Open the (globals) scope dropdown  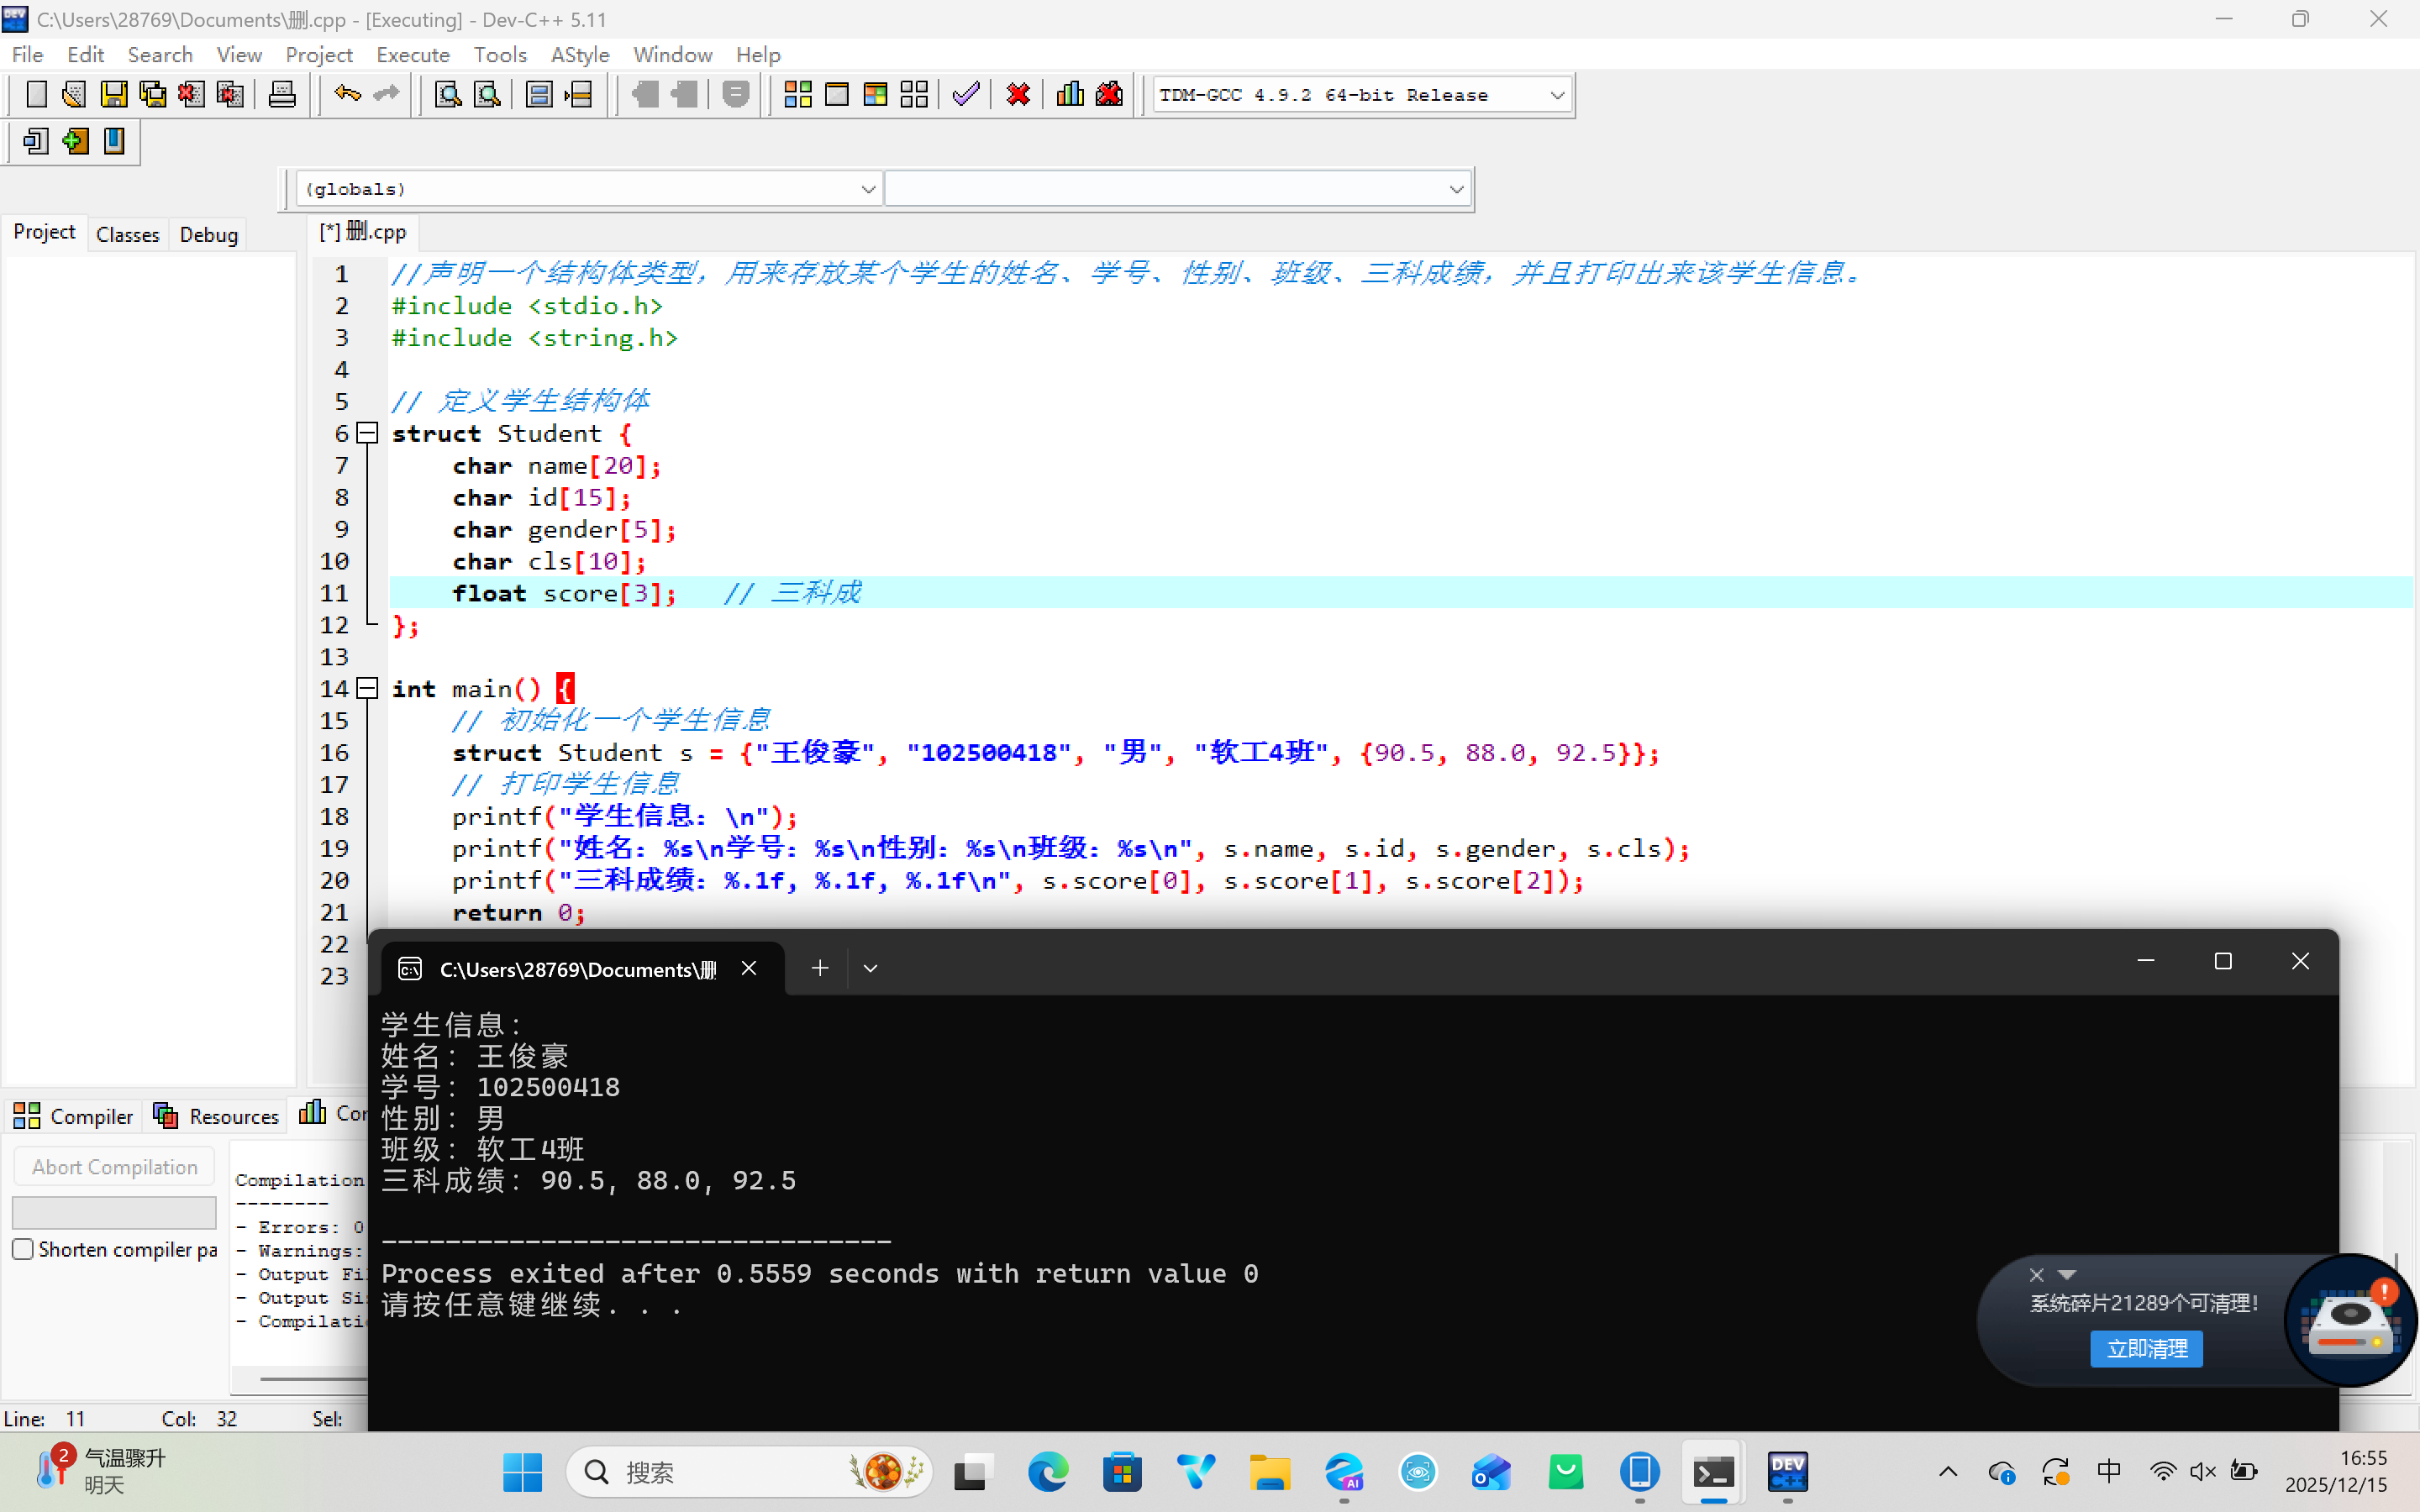click(867, 189)
